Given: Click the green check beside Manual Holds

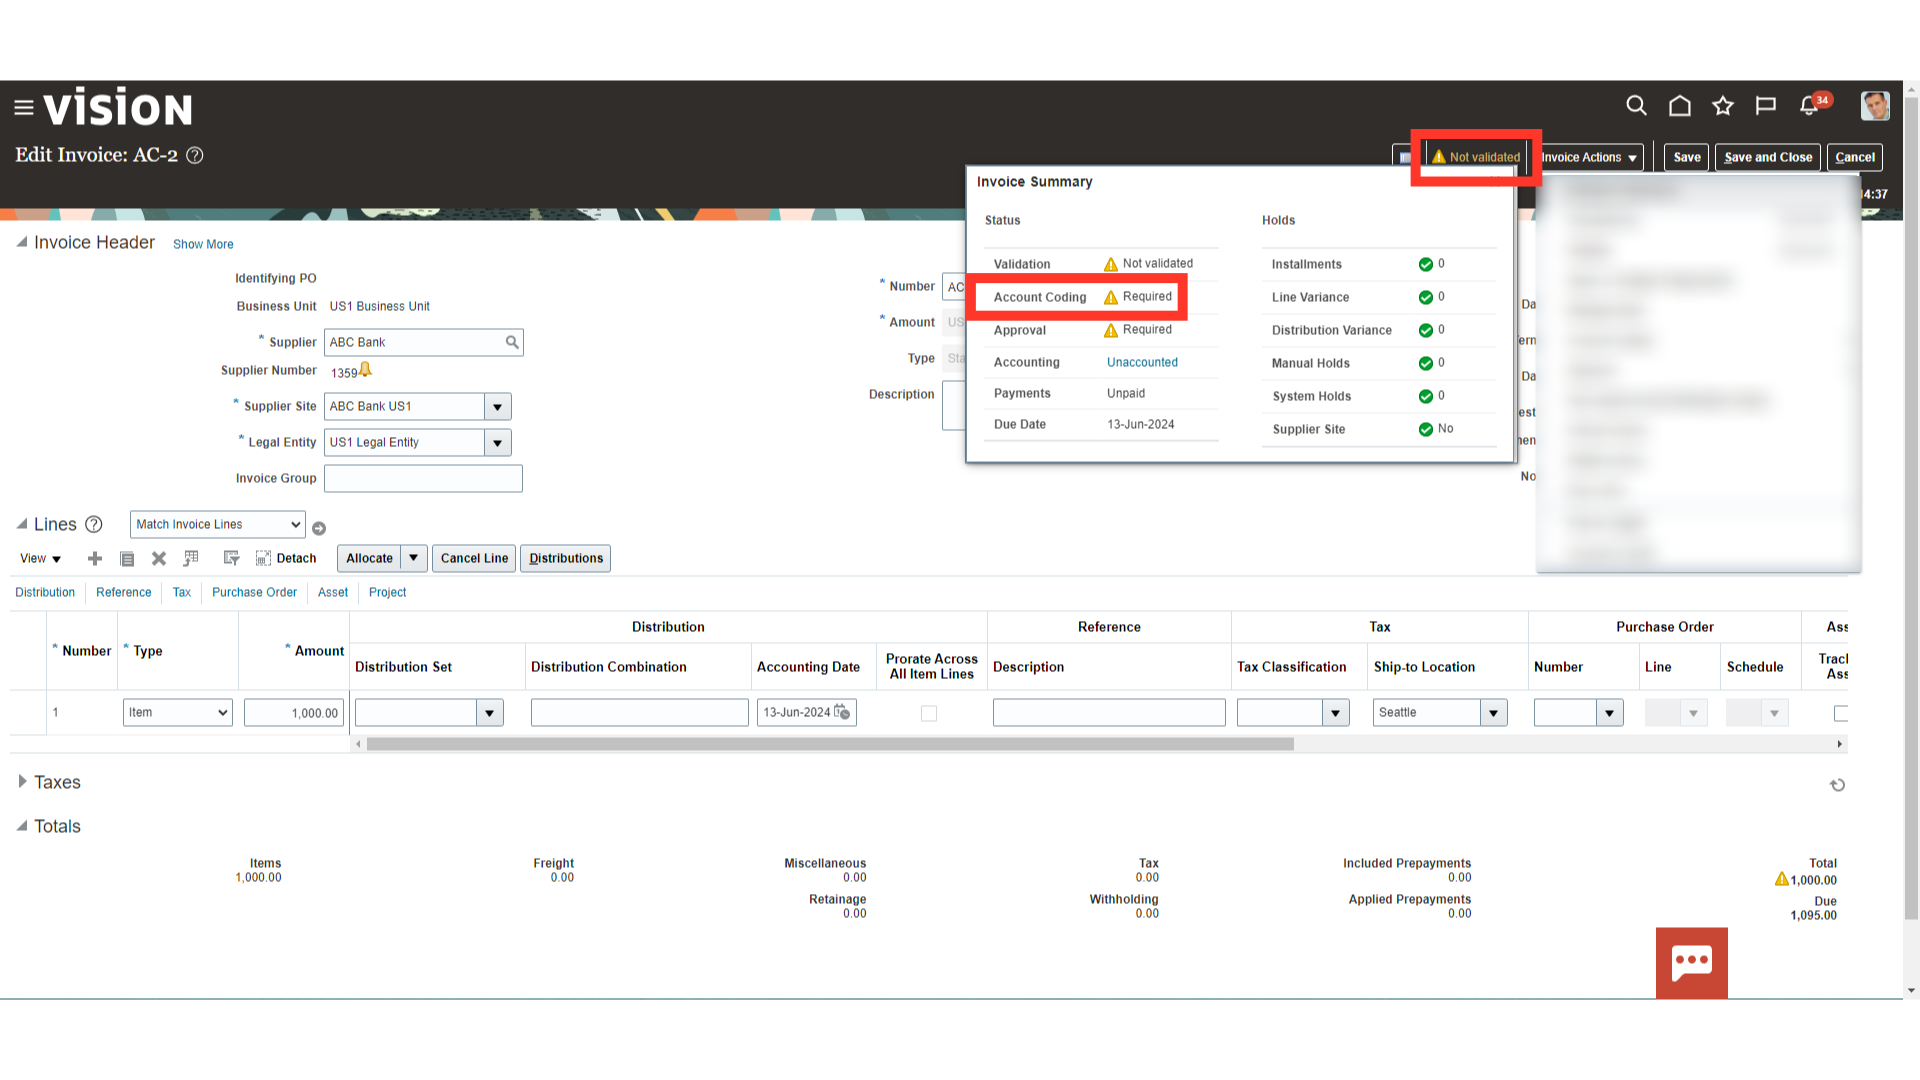Looking at the screenshot, I should click(1426, 363).
